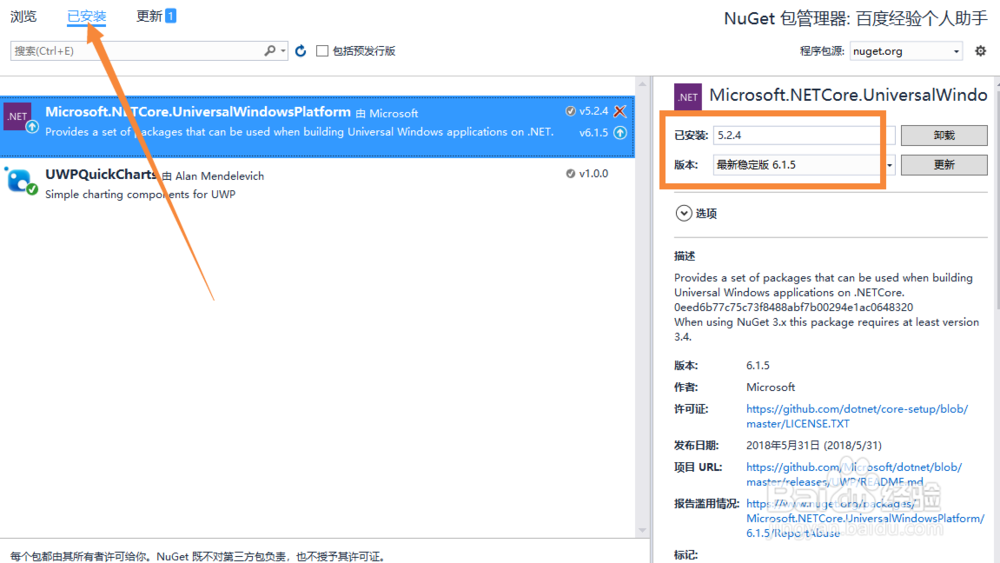Open the search options dropdown arrow
The height and width of the screenshot is (563, 1000).
(x=283, y=50)
